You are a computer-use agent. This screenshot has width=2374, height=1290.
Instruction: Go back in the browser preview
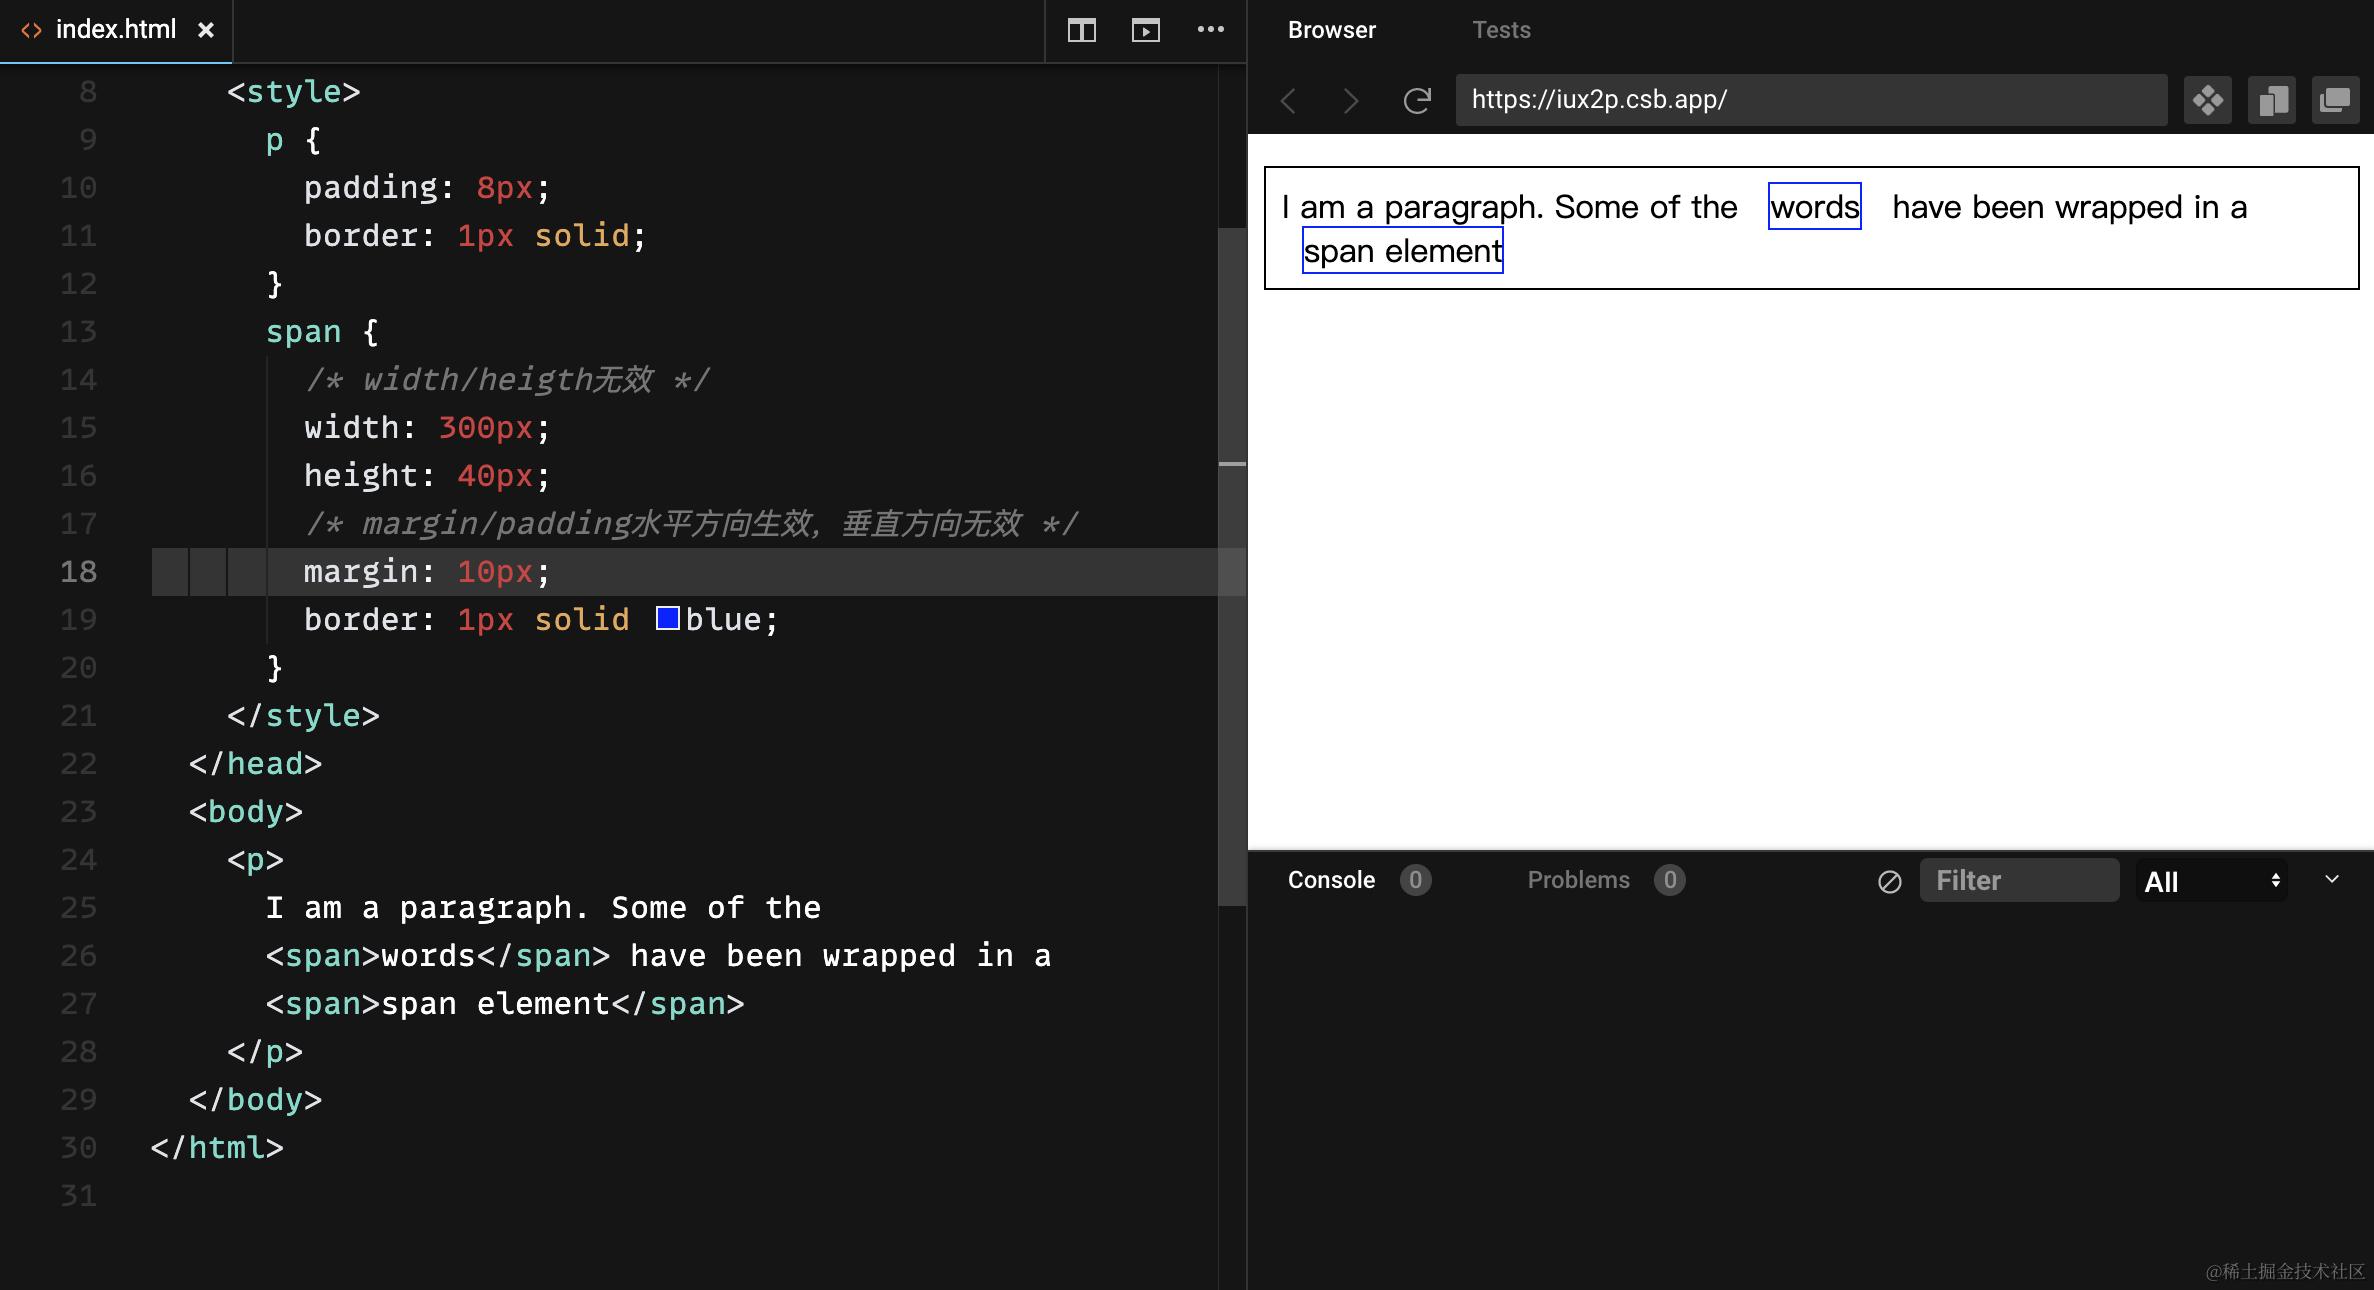point(1289,100)
